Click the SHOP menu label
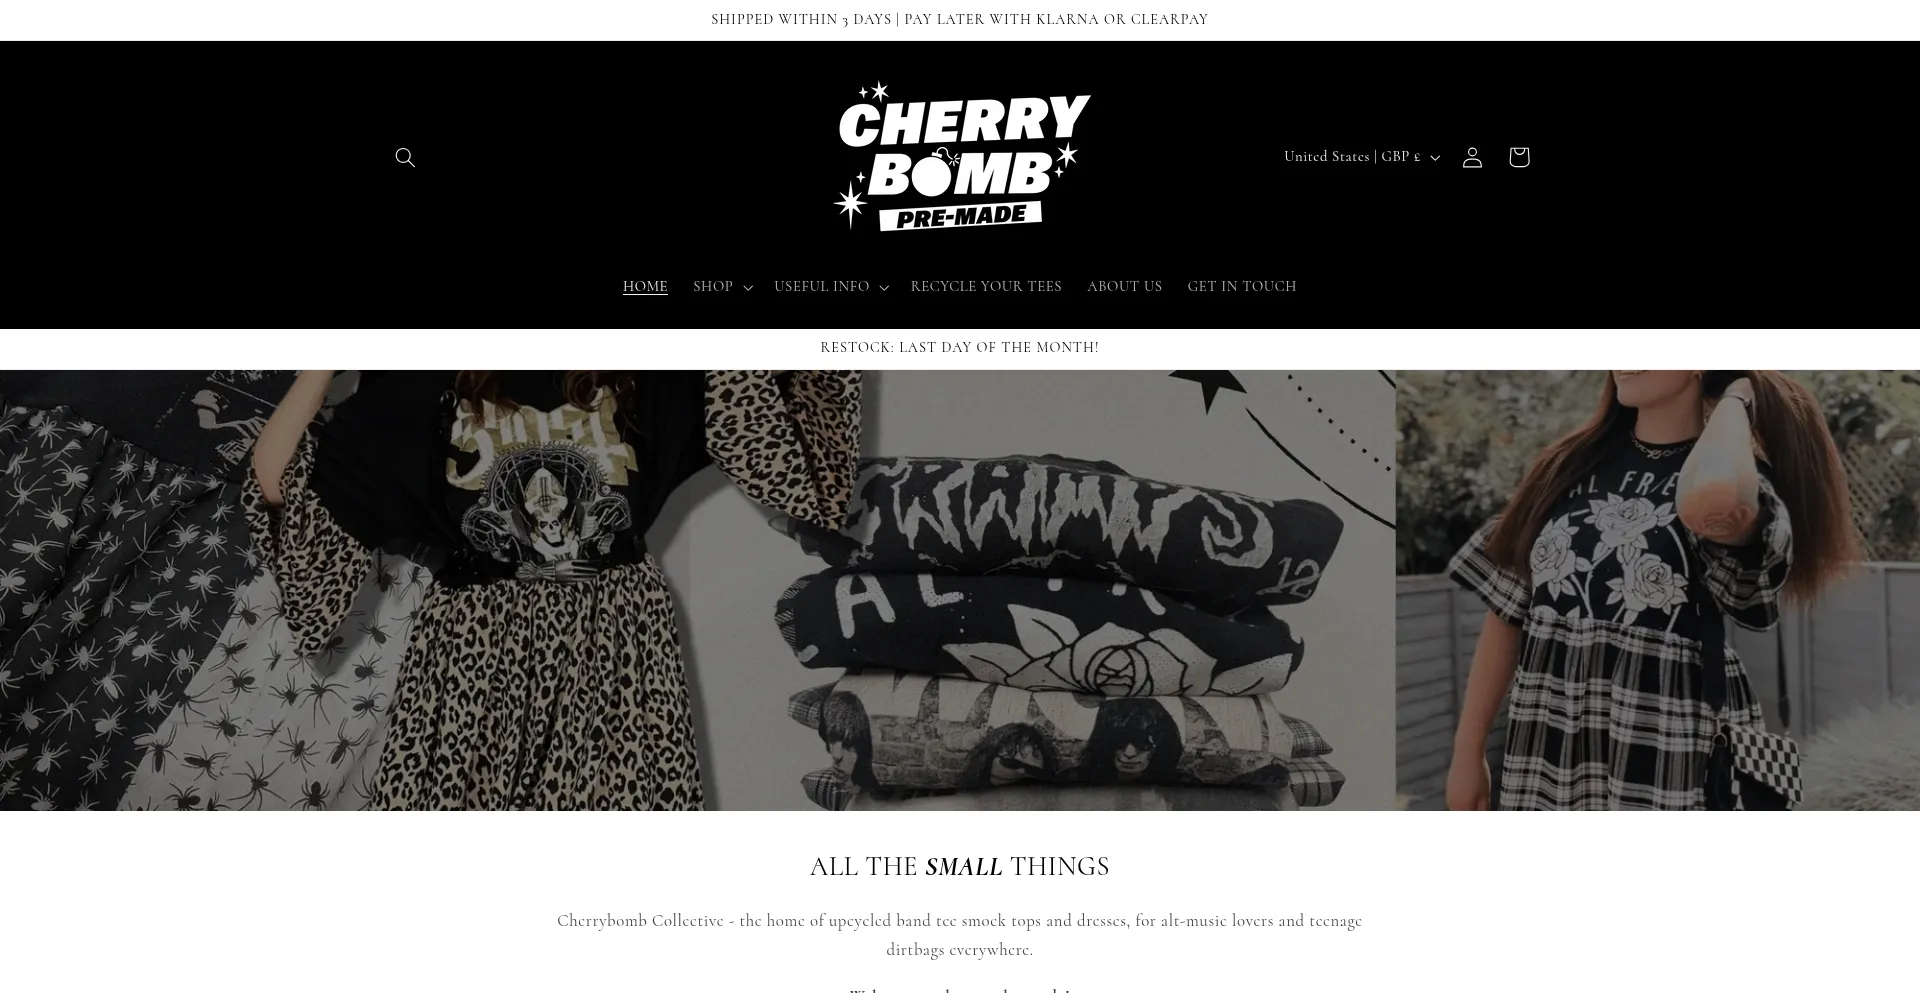The width and height of the screenshot is (1920, 993). 713,286
